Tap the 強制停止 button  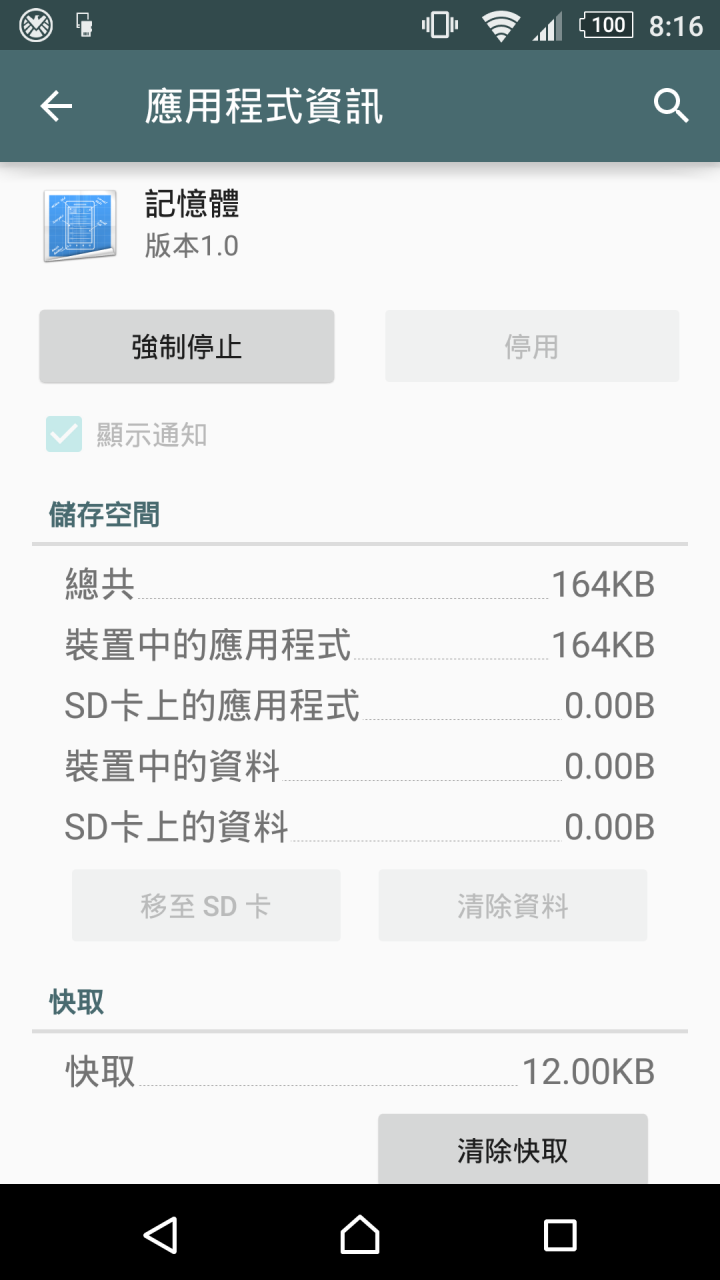(x=187, y=346)
